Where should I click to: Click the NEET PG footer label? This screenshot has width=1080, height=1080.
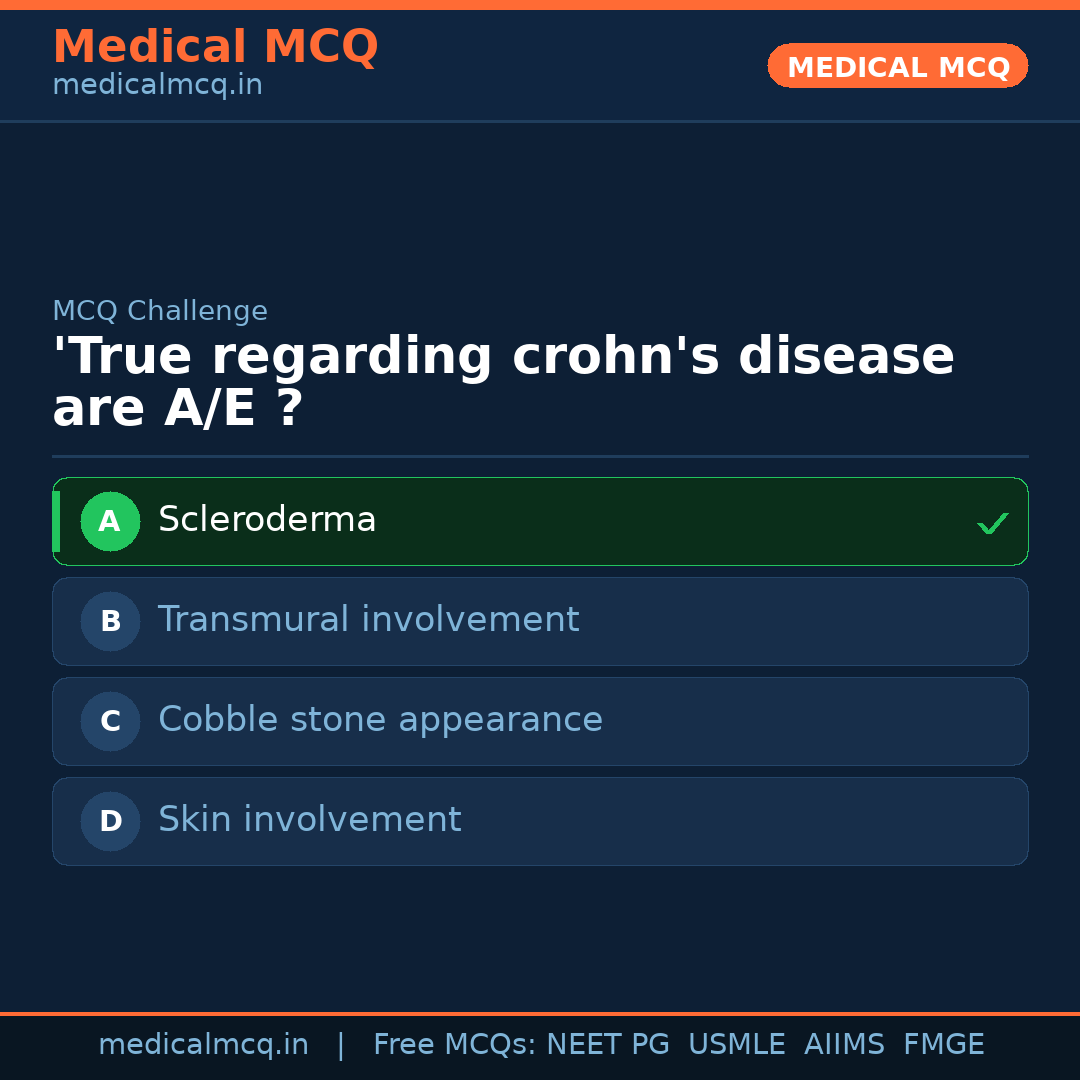point(608,1045)
